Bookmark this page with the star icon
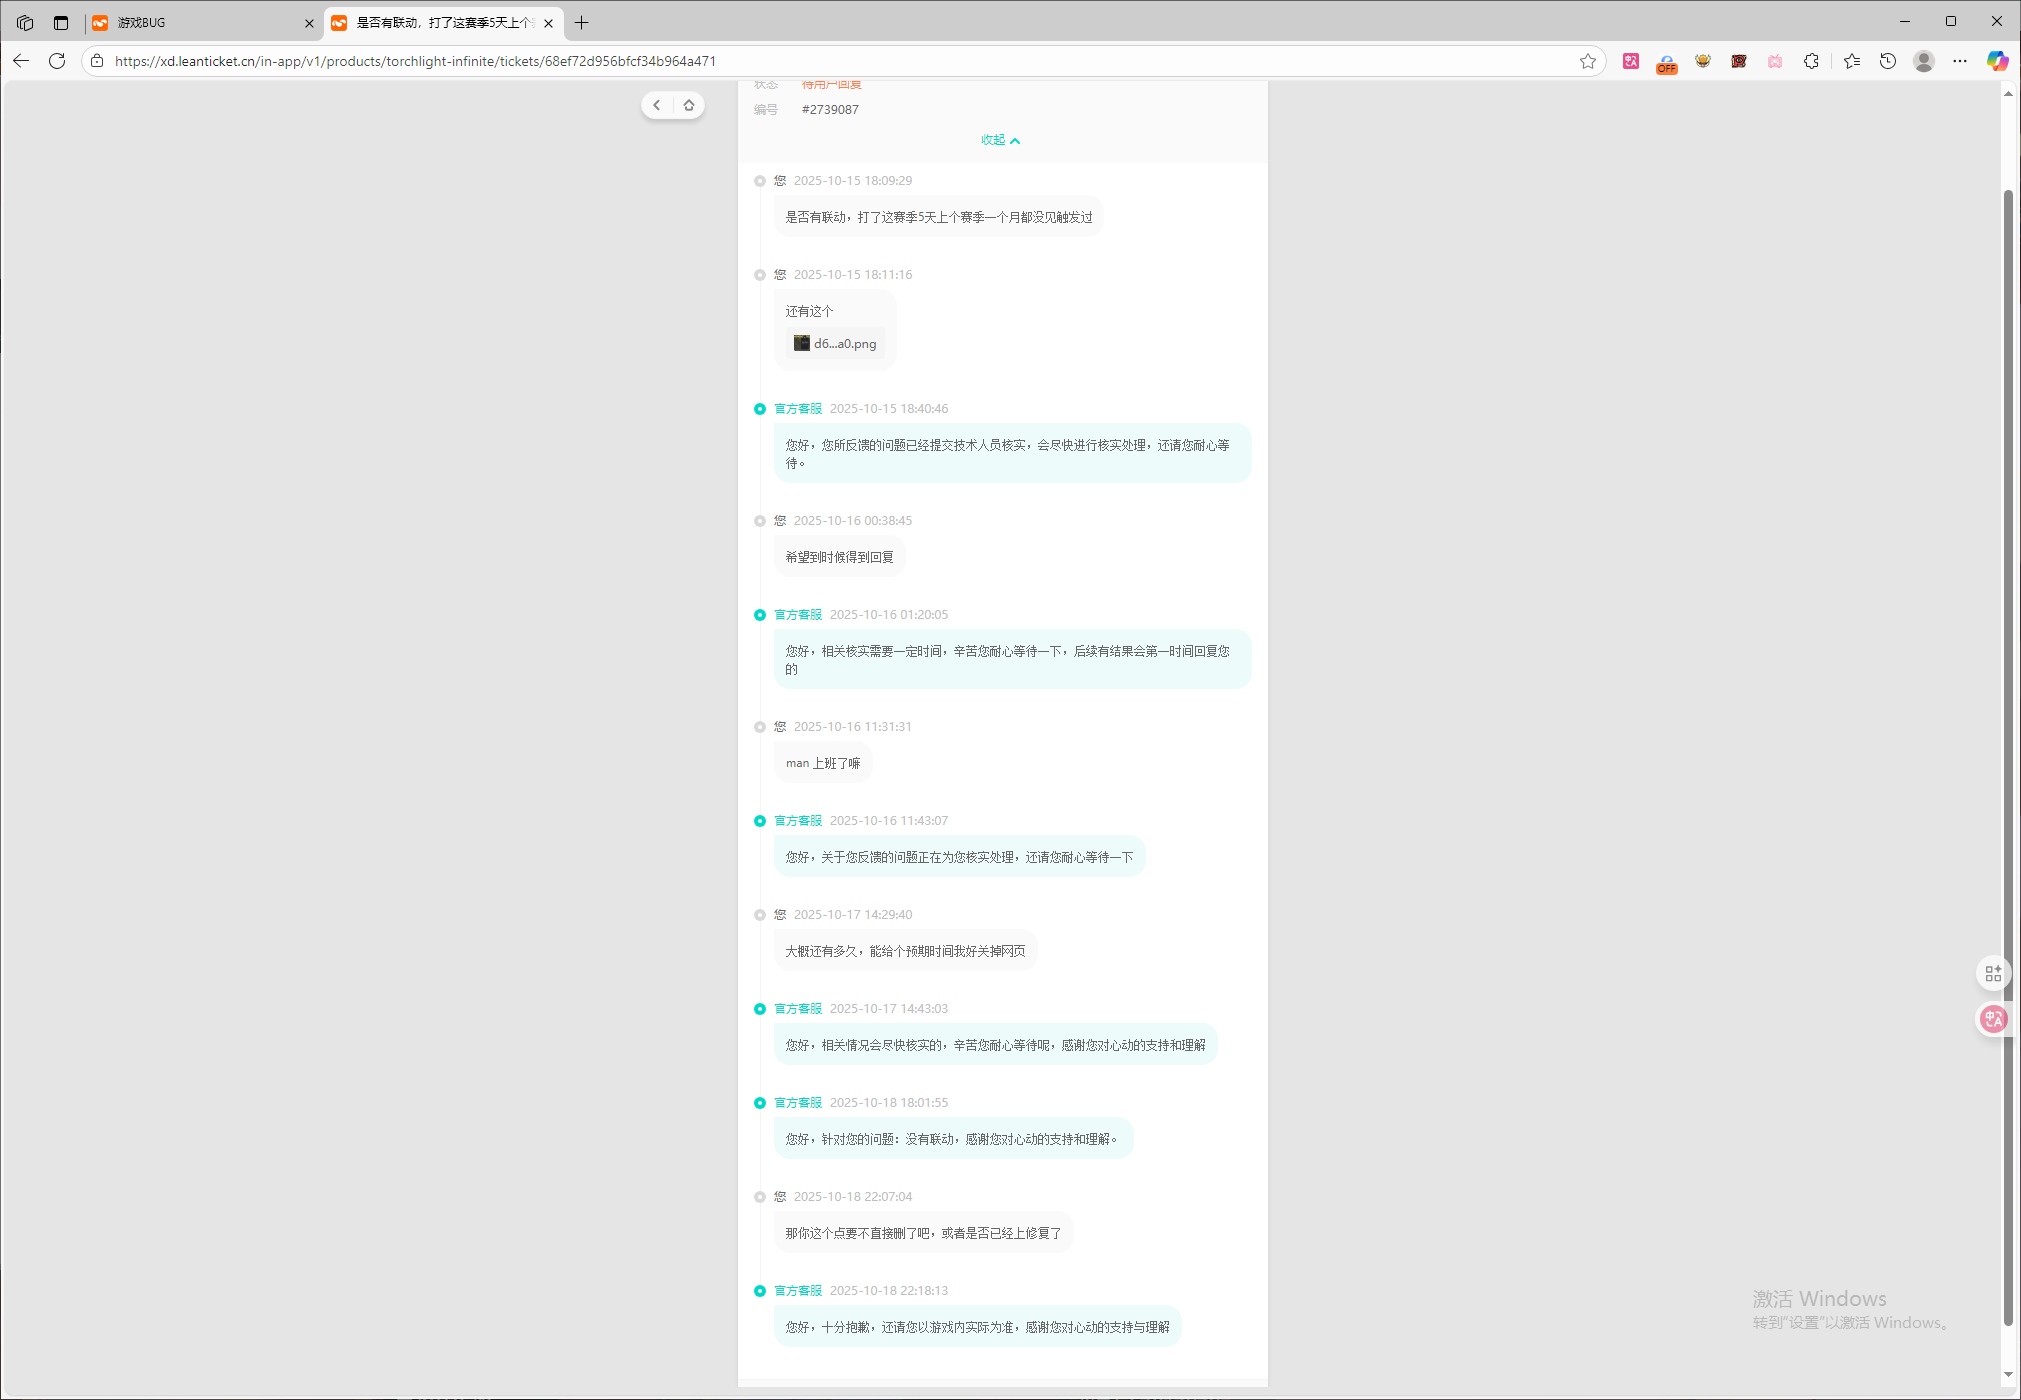2021x1400 pixels. (1588, 61)
